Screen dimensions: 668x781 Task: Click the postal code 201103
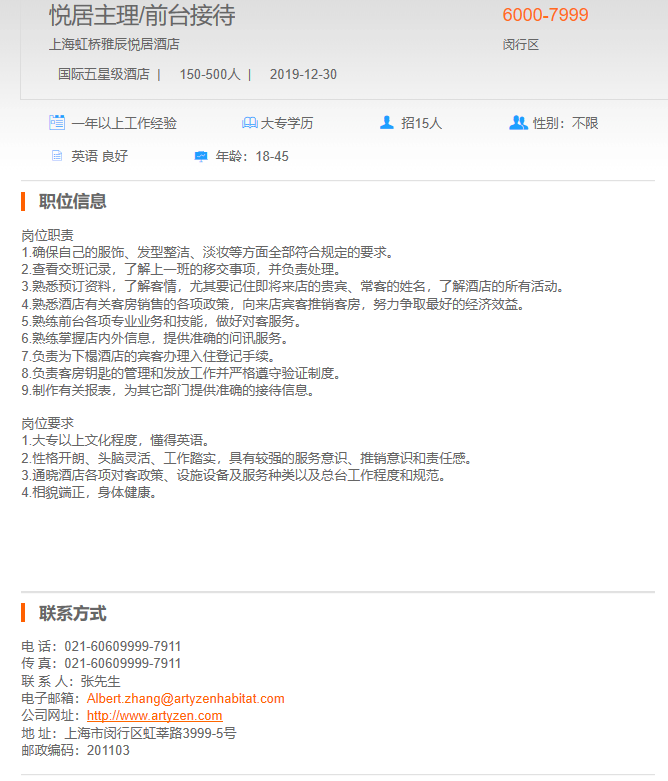pos(108,750)
